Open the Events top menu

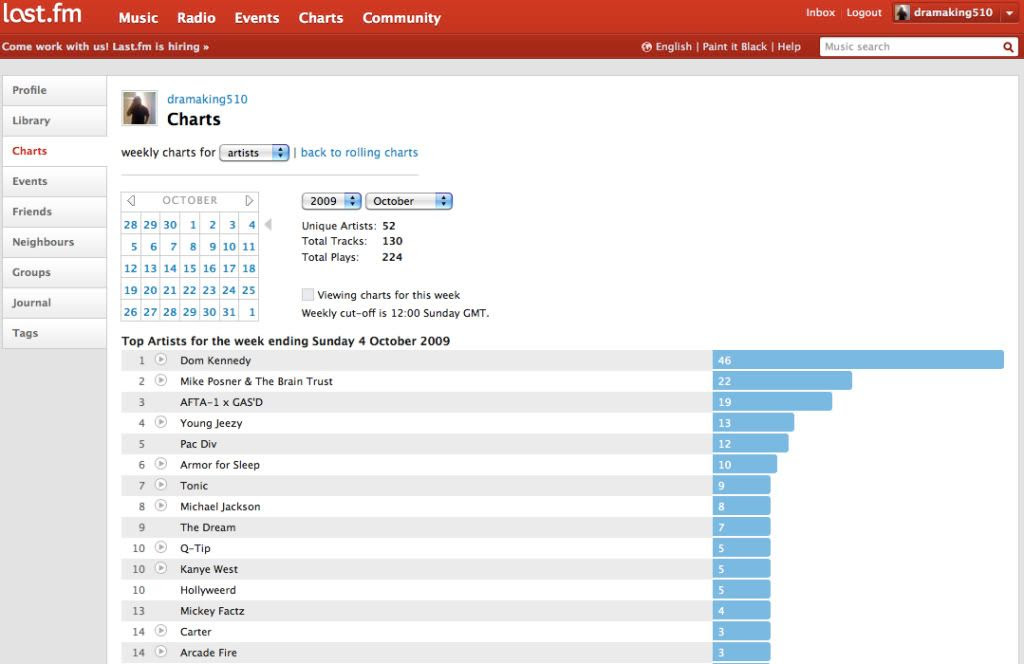(x=257, y=18)
